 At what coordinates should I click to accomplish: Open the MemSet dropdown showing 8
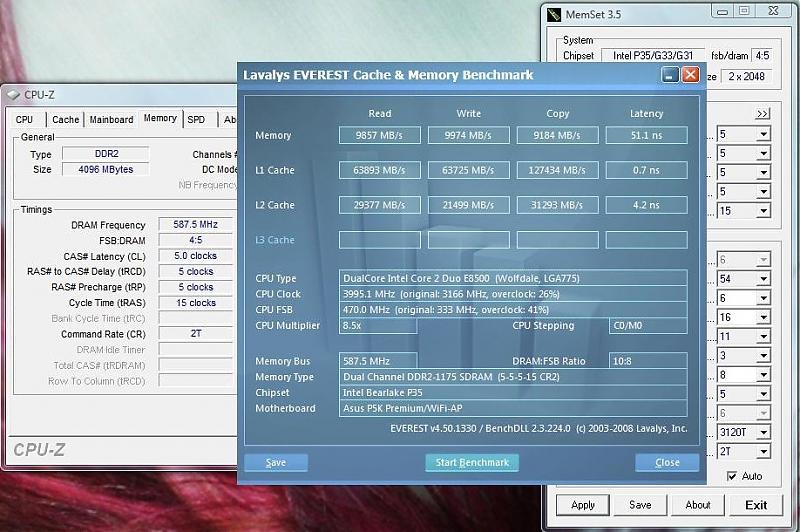pos(763,375)
